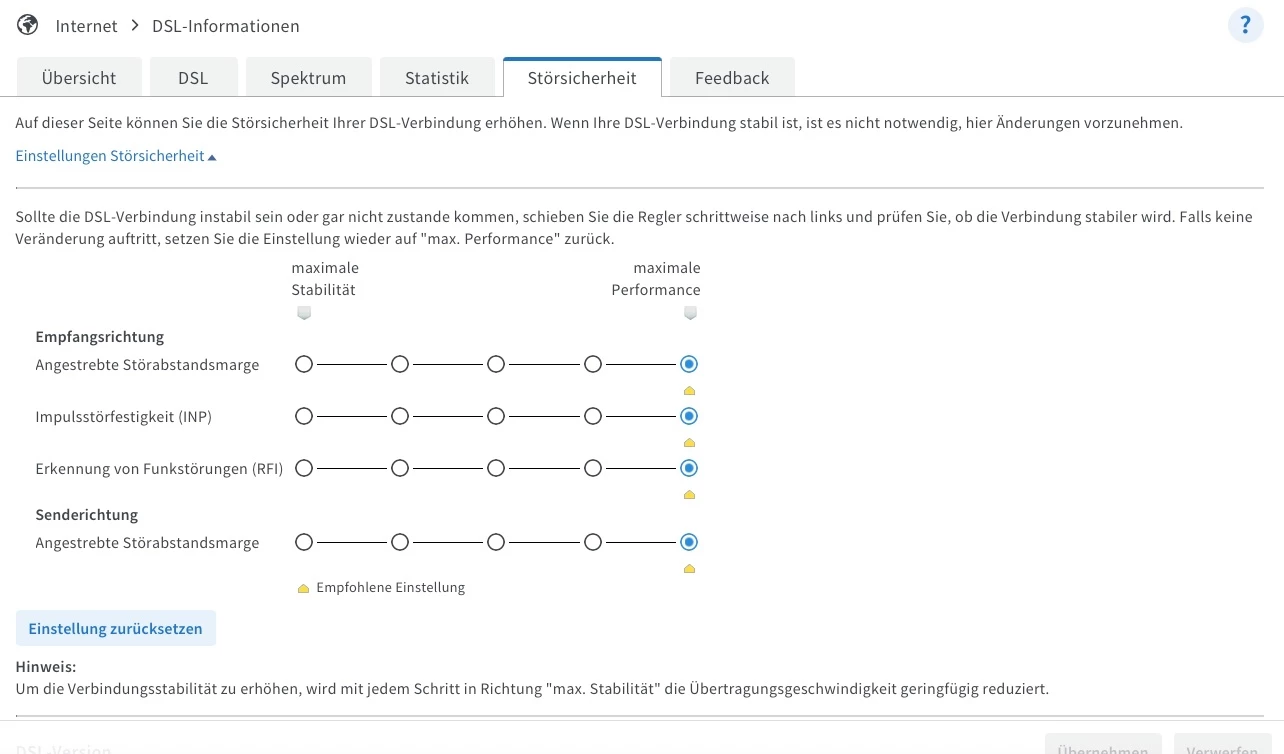
Task: Click yellow recommended marker below RFI row
Action: pos(689,494)
